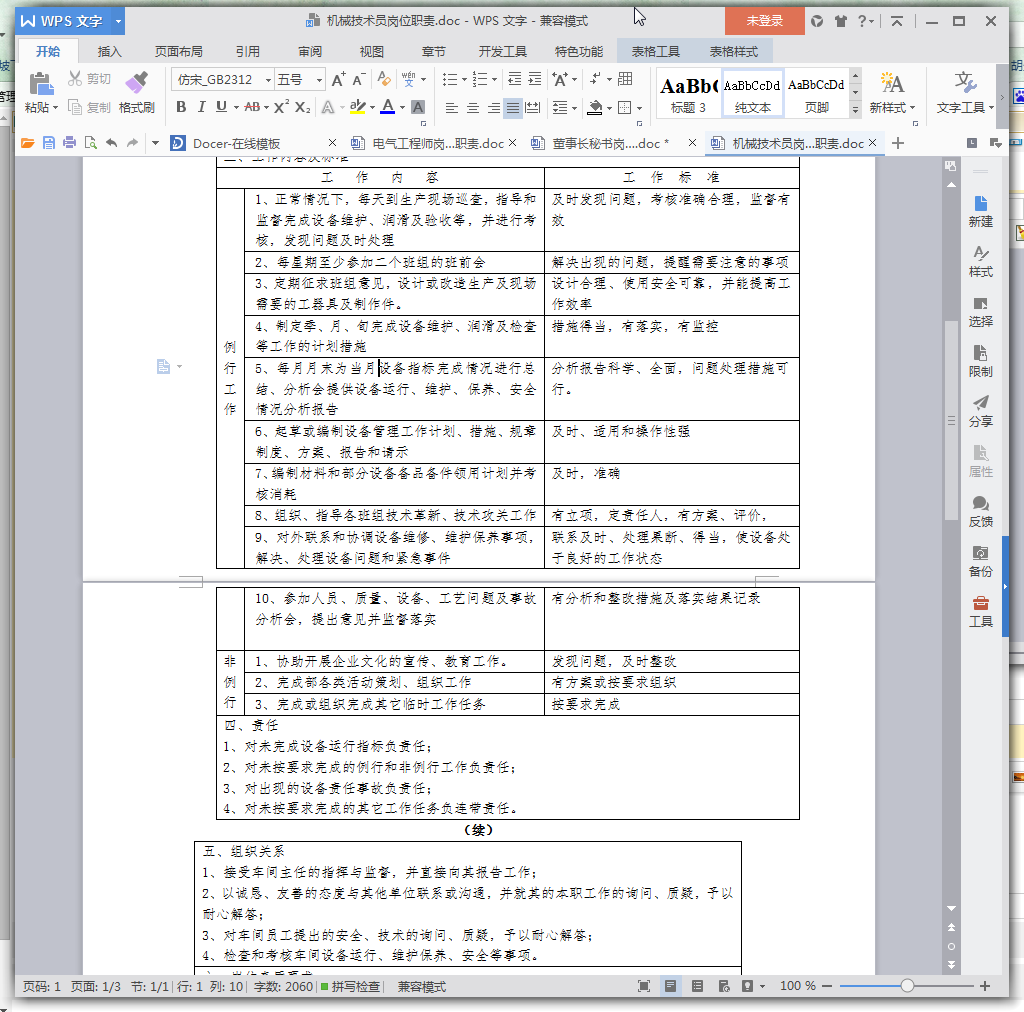Image resolution: width=1024 pixels, height=1012 pixels.
Task: Open the numbered list dropdown arrow
Action: pyautogui.click(x=494, y=80)
